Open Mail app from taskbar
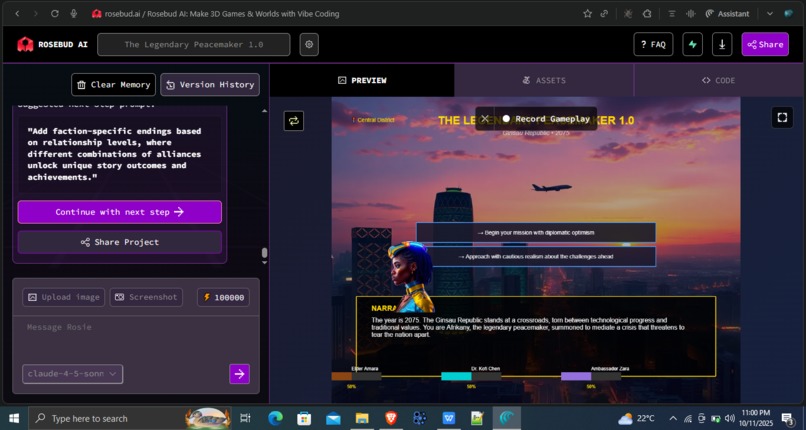Screen dimensions: 806x430 [x=334, y=418]
